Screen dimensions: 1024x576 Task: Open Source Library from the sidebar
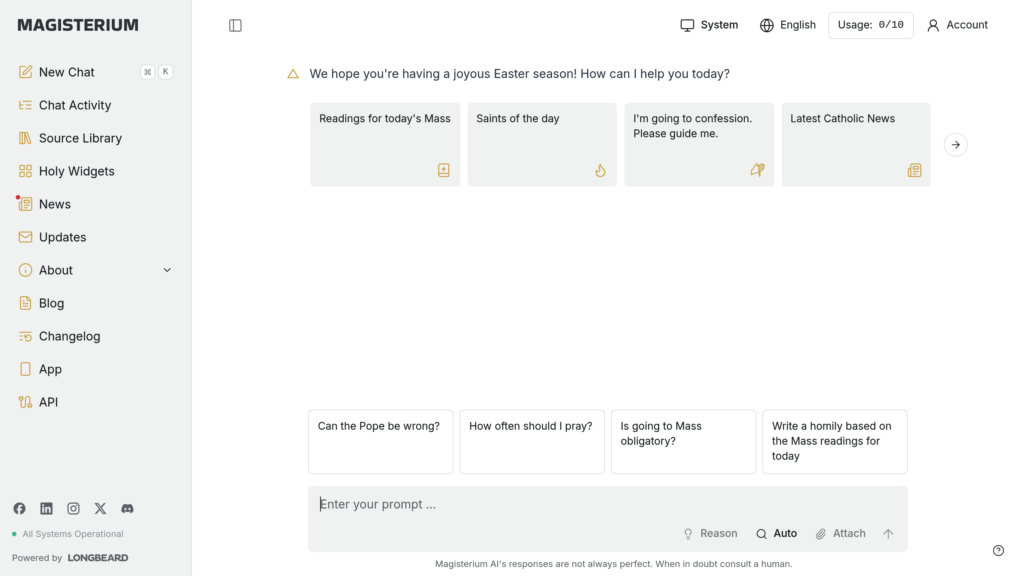click(80, 138)
